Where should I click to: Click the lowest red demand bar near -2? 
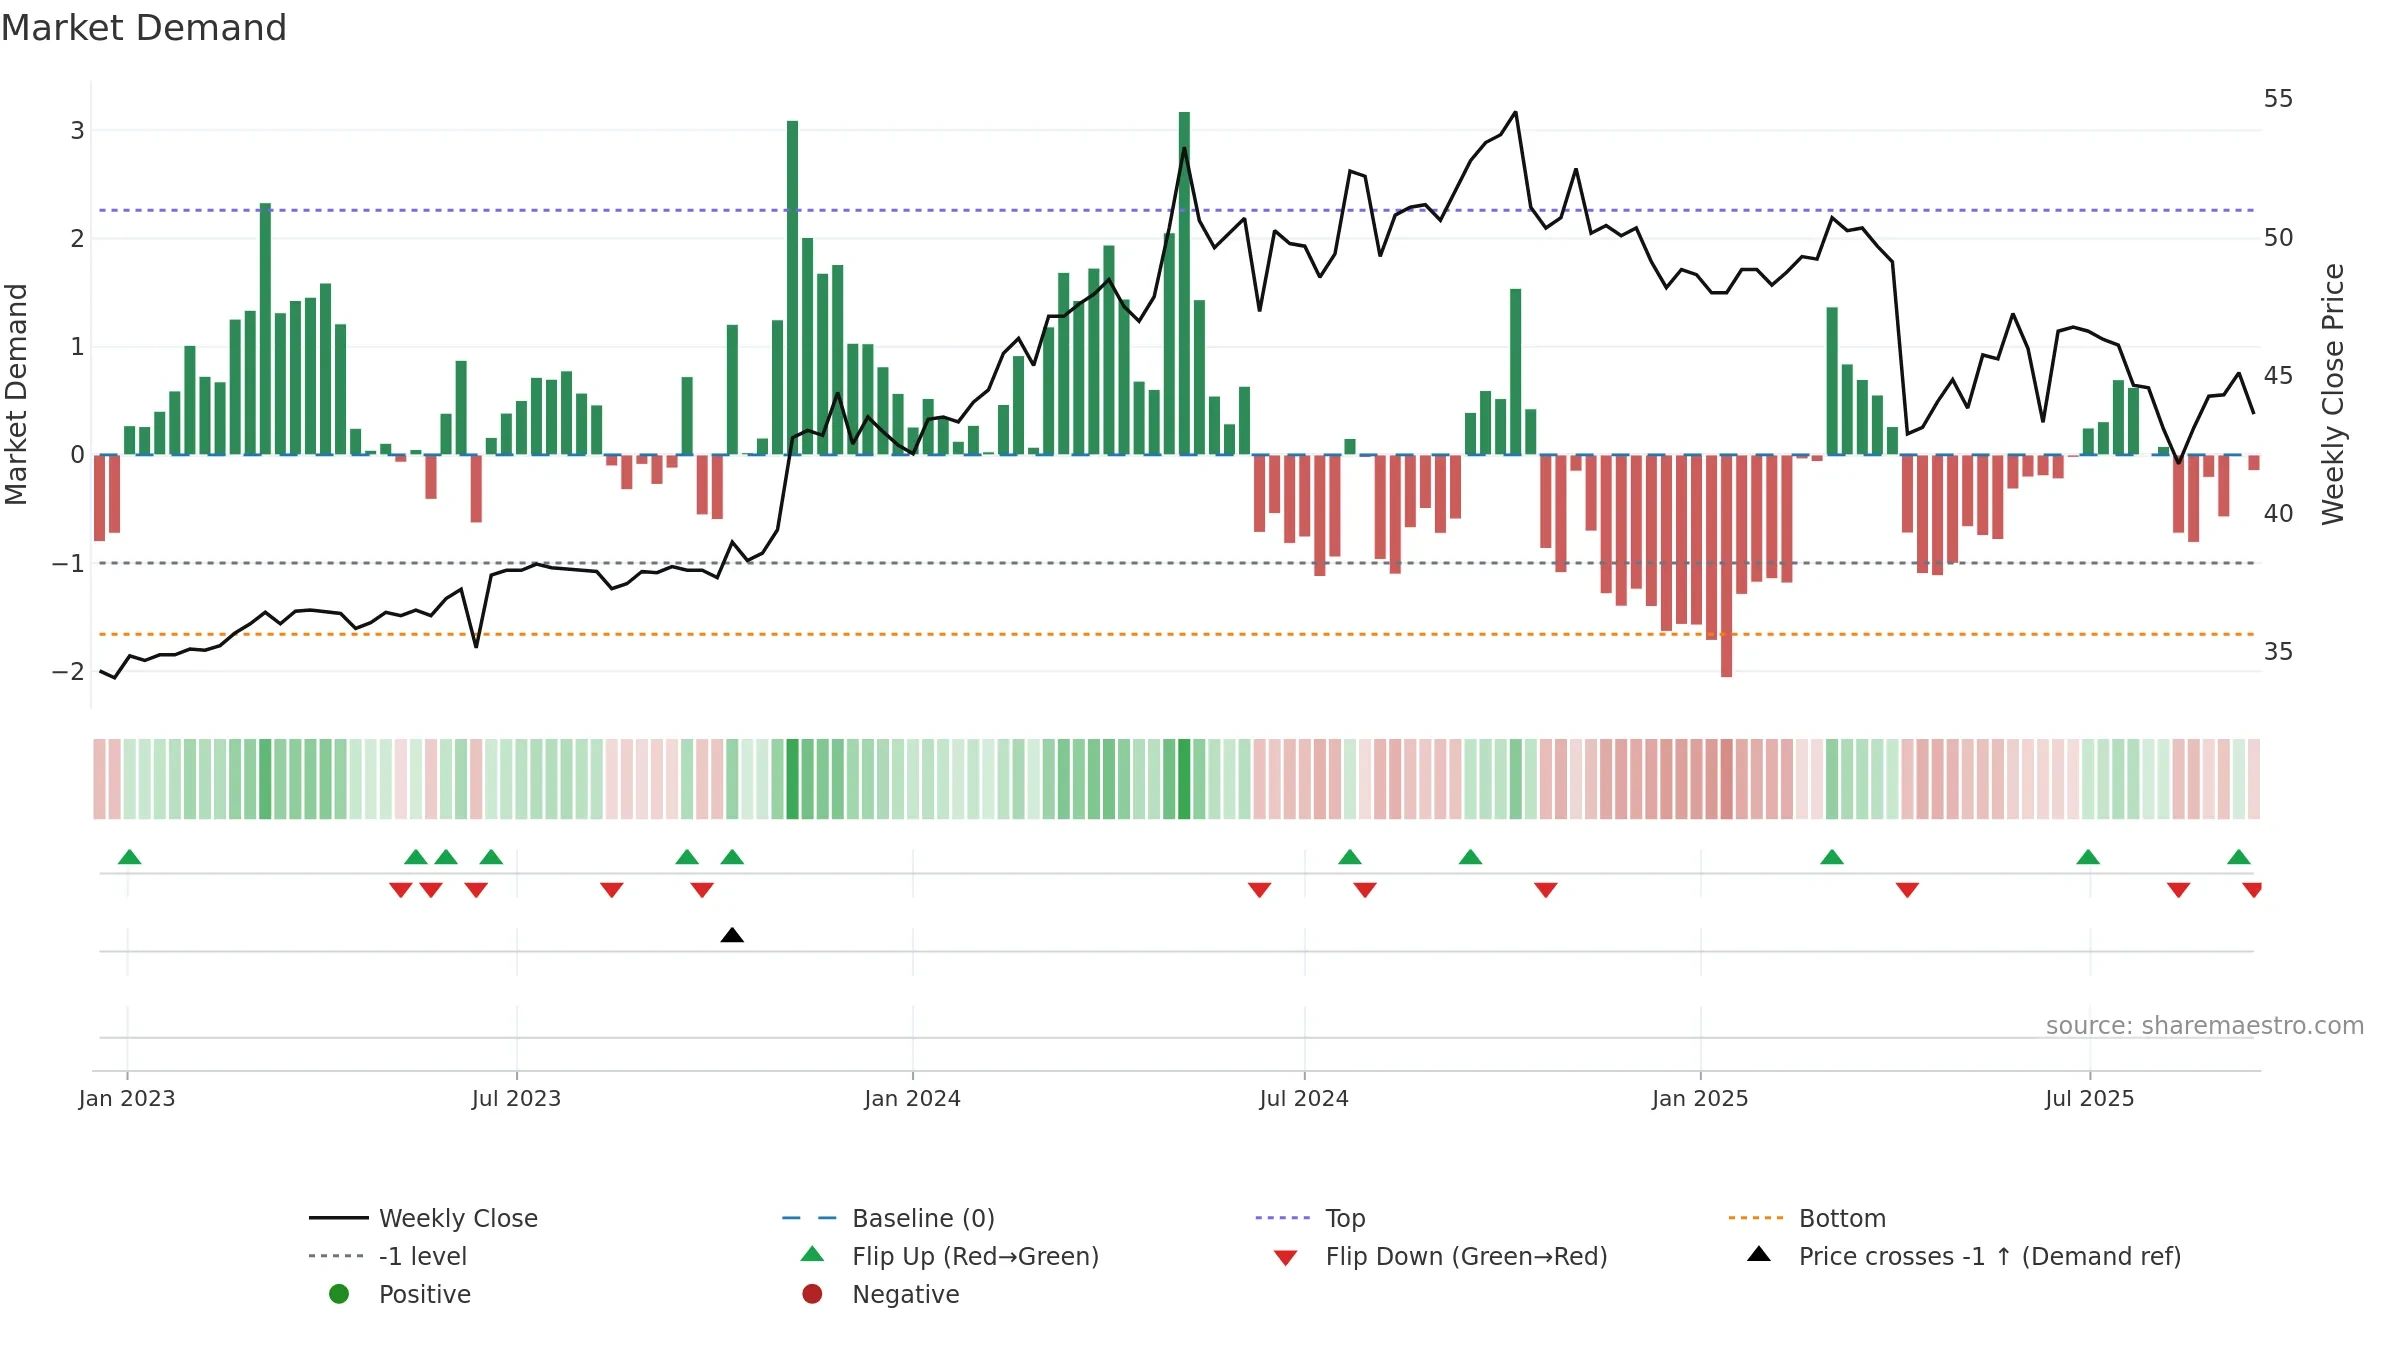pos(1726,566)
